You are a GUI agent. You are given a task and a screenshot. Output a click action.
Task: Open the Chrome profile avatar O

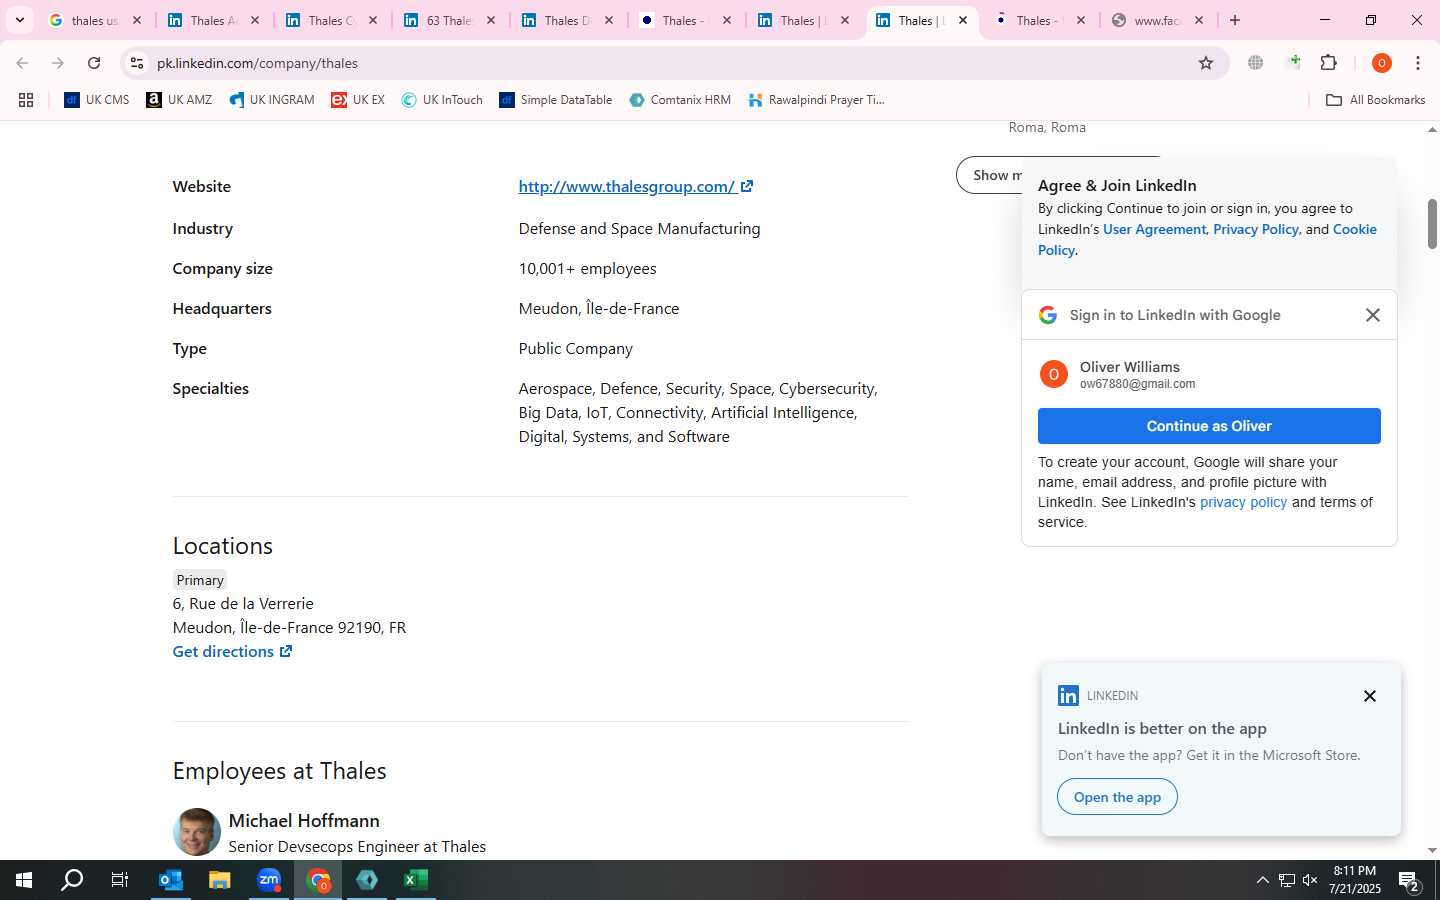click(x=1382, y=63)
